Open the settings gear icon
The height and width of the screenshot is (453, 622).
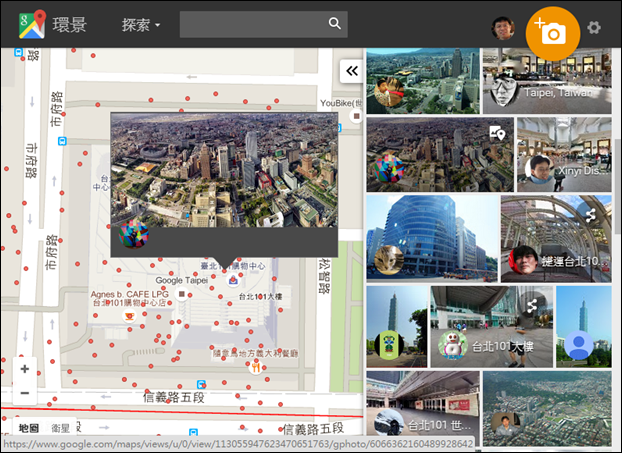pos(594,27)
